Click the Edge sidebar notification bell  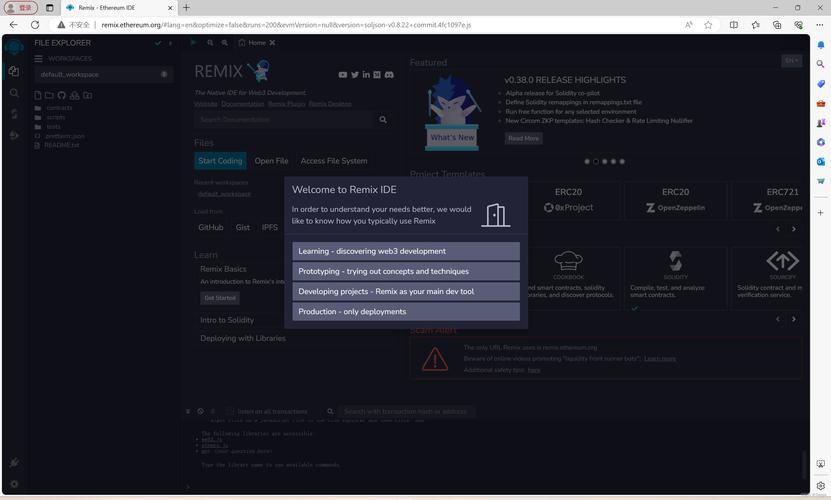coord(820,45)
